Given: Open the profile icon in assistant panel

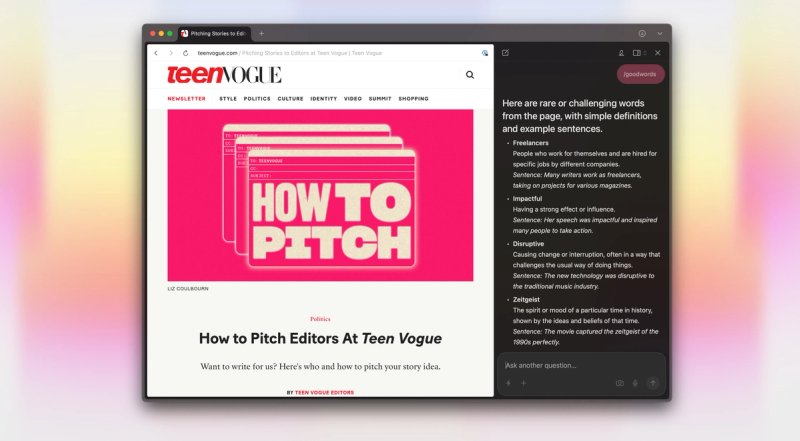Looking at the screenshot, I should 621,53.
